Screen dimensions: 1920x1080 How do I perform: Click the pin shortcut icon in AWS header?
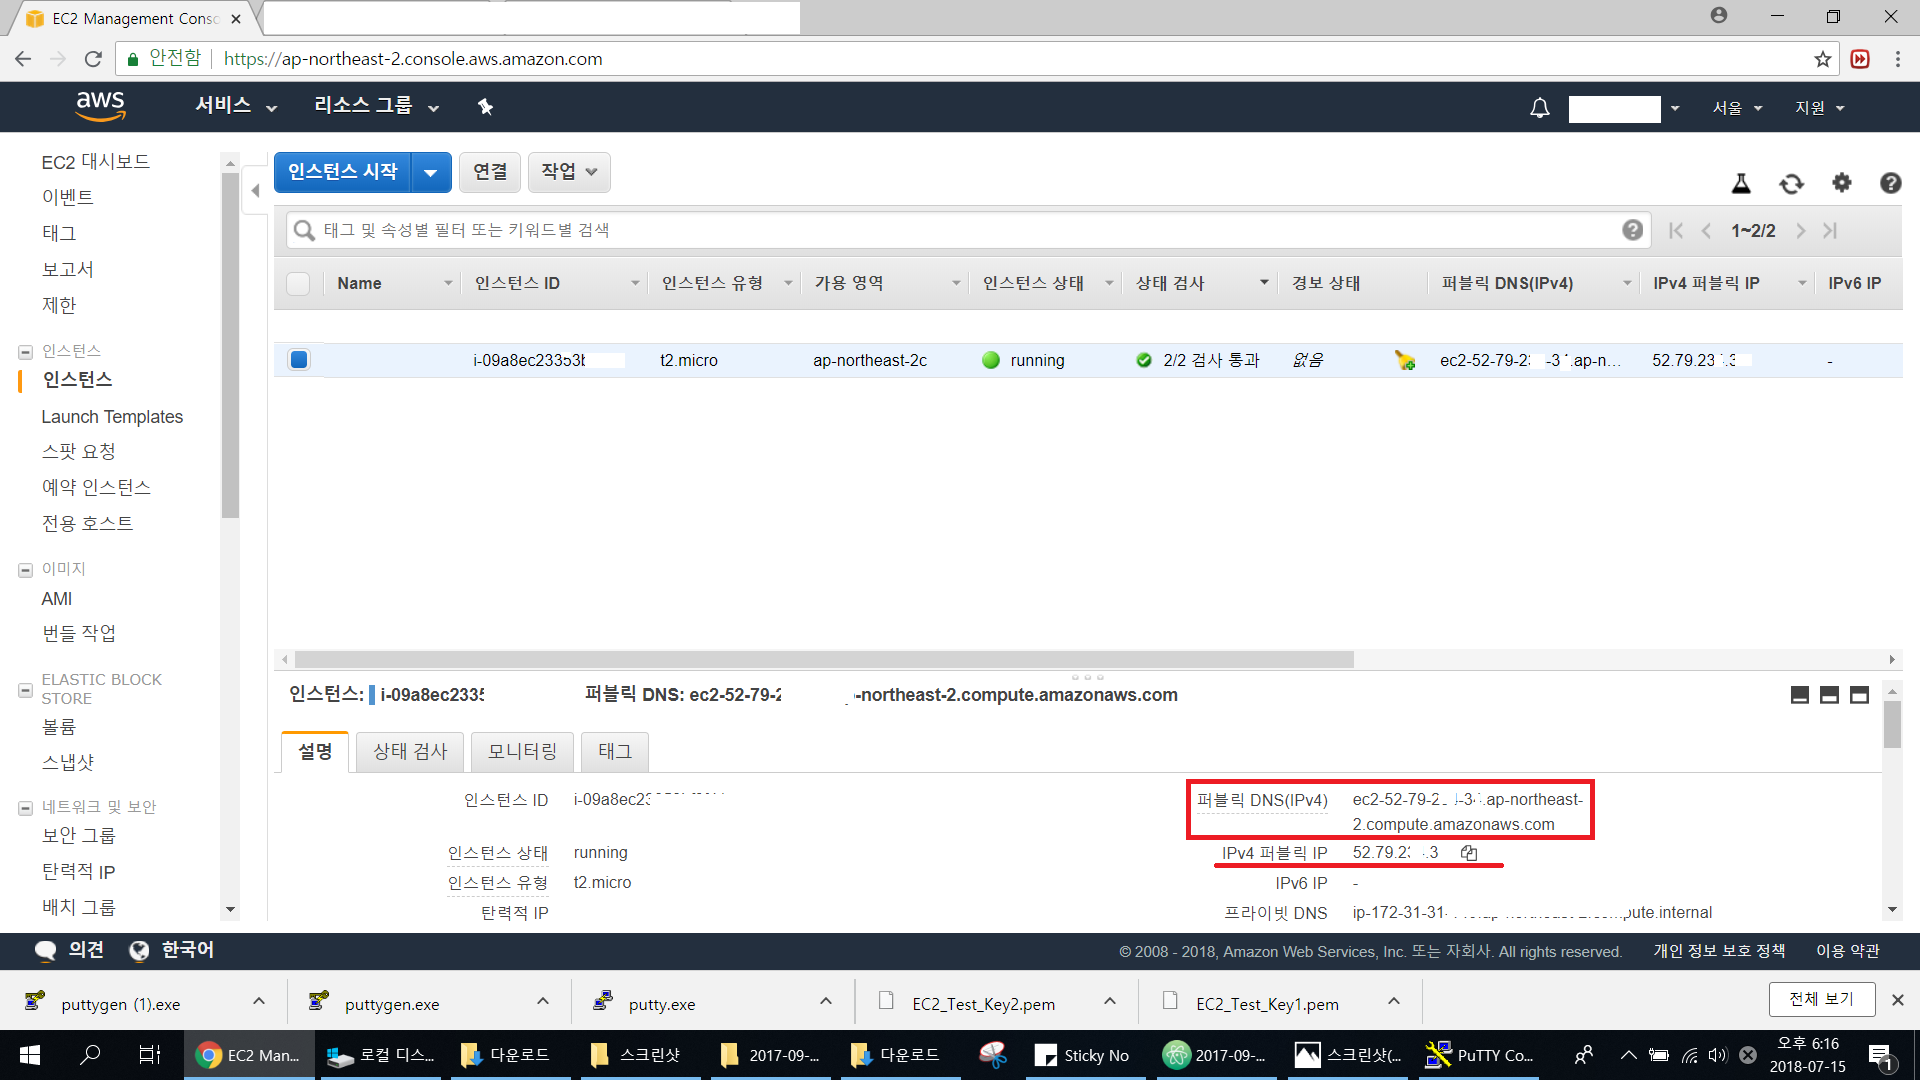pyautogui.click(x=485, y=107)
